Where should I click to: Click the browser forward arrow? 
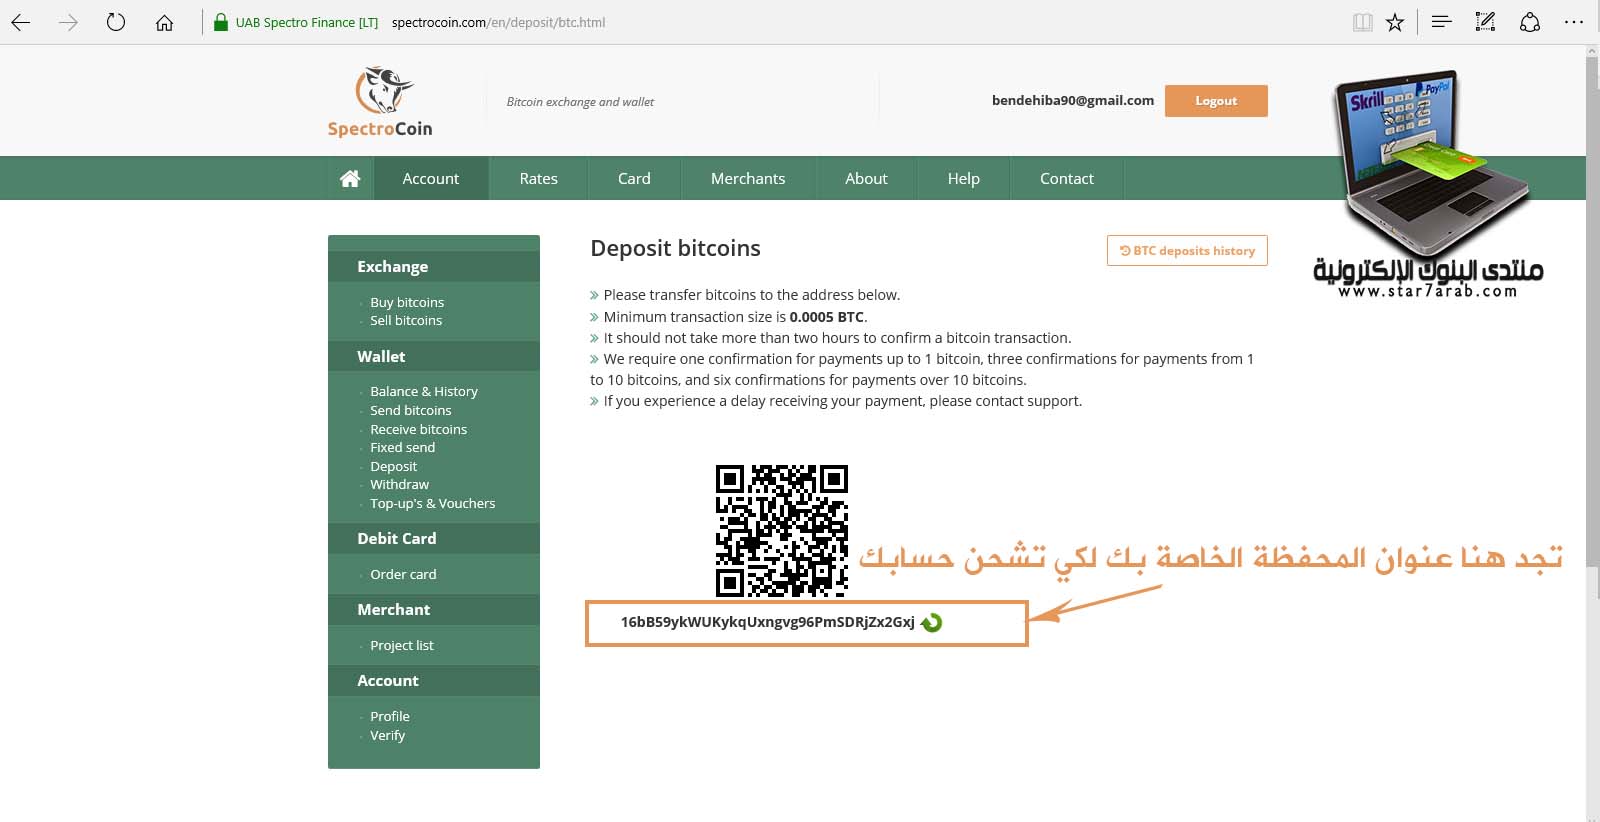pos(68,22)
